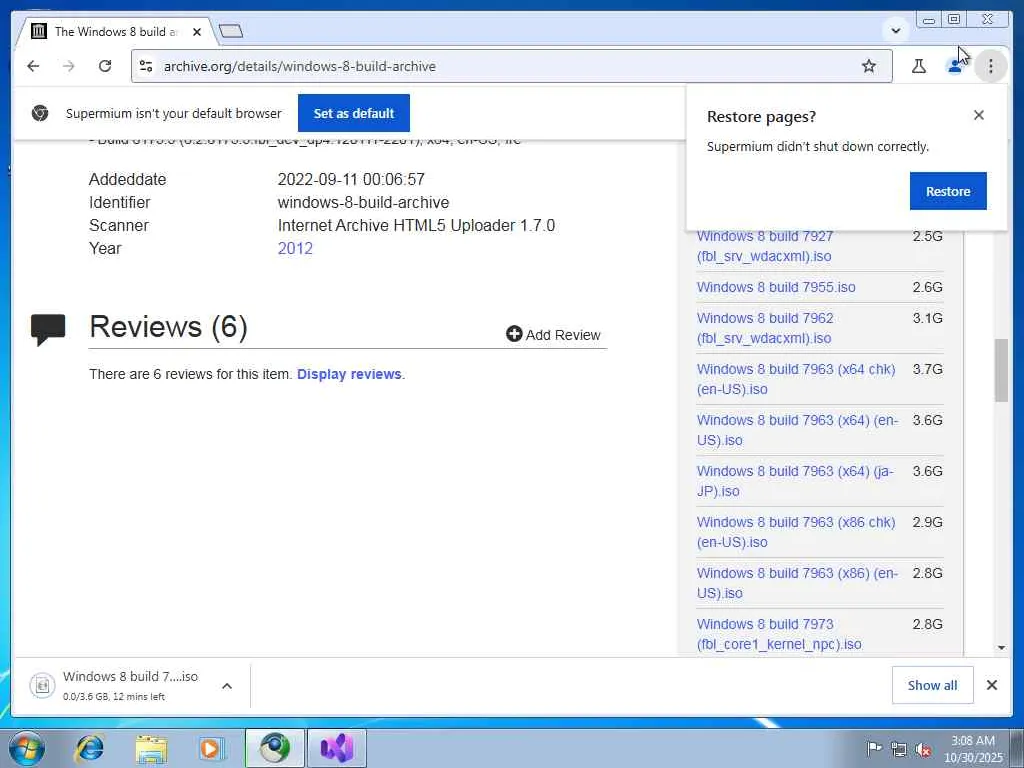Download build 7973 fbl_core1_kernel_npc iso
The height and width of the screenshot is (768, 1024).
pos(778,633)
